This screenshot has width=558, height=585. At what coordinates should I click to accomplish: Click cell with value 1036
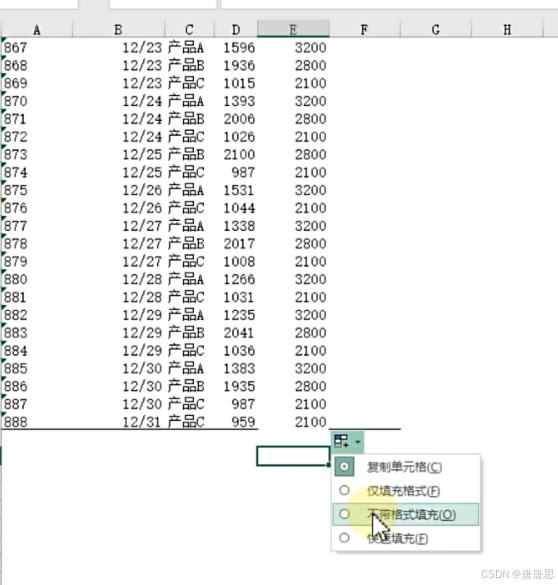click(x=236, y=351)
